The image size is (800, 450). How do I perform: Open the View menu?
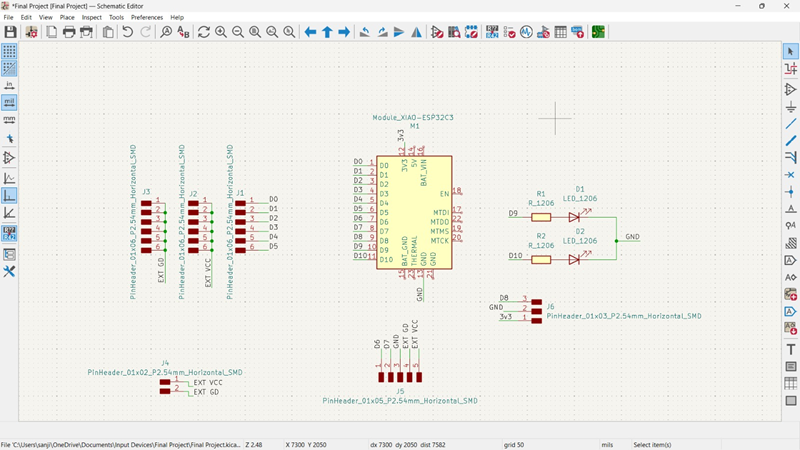click(45, 17)
